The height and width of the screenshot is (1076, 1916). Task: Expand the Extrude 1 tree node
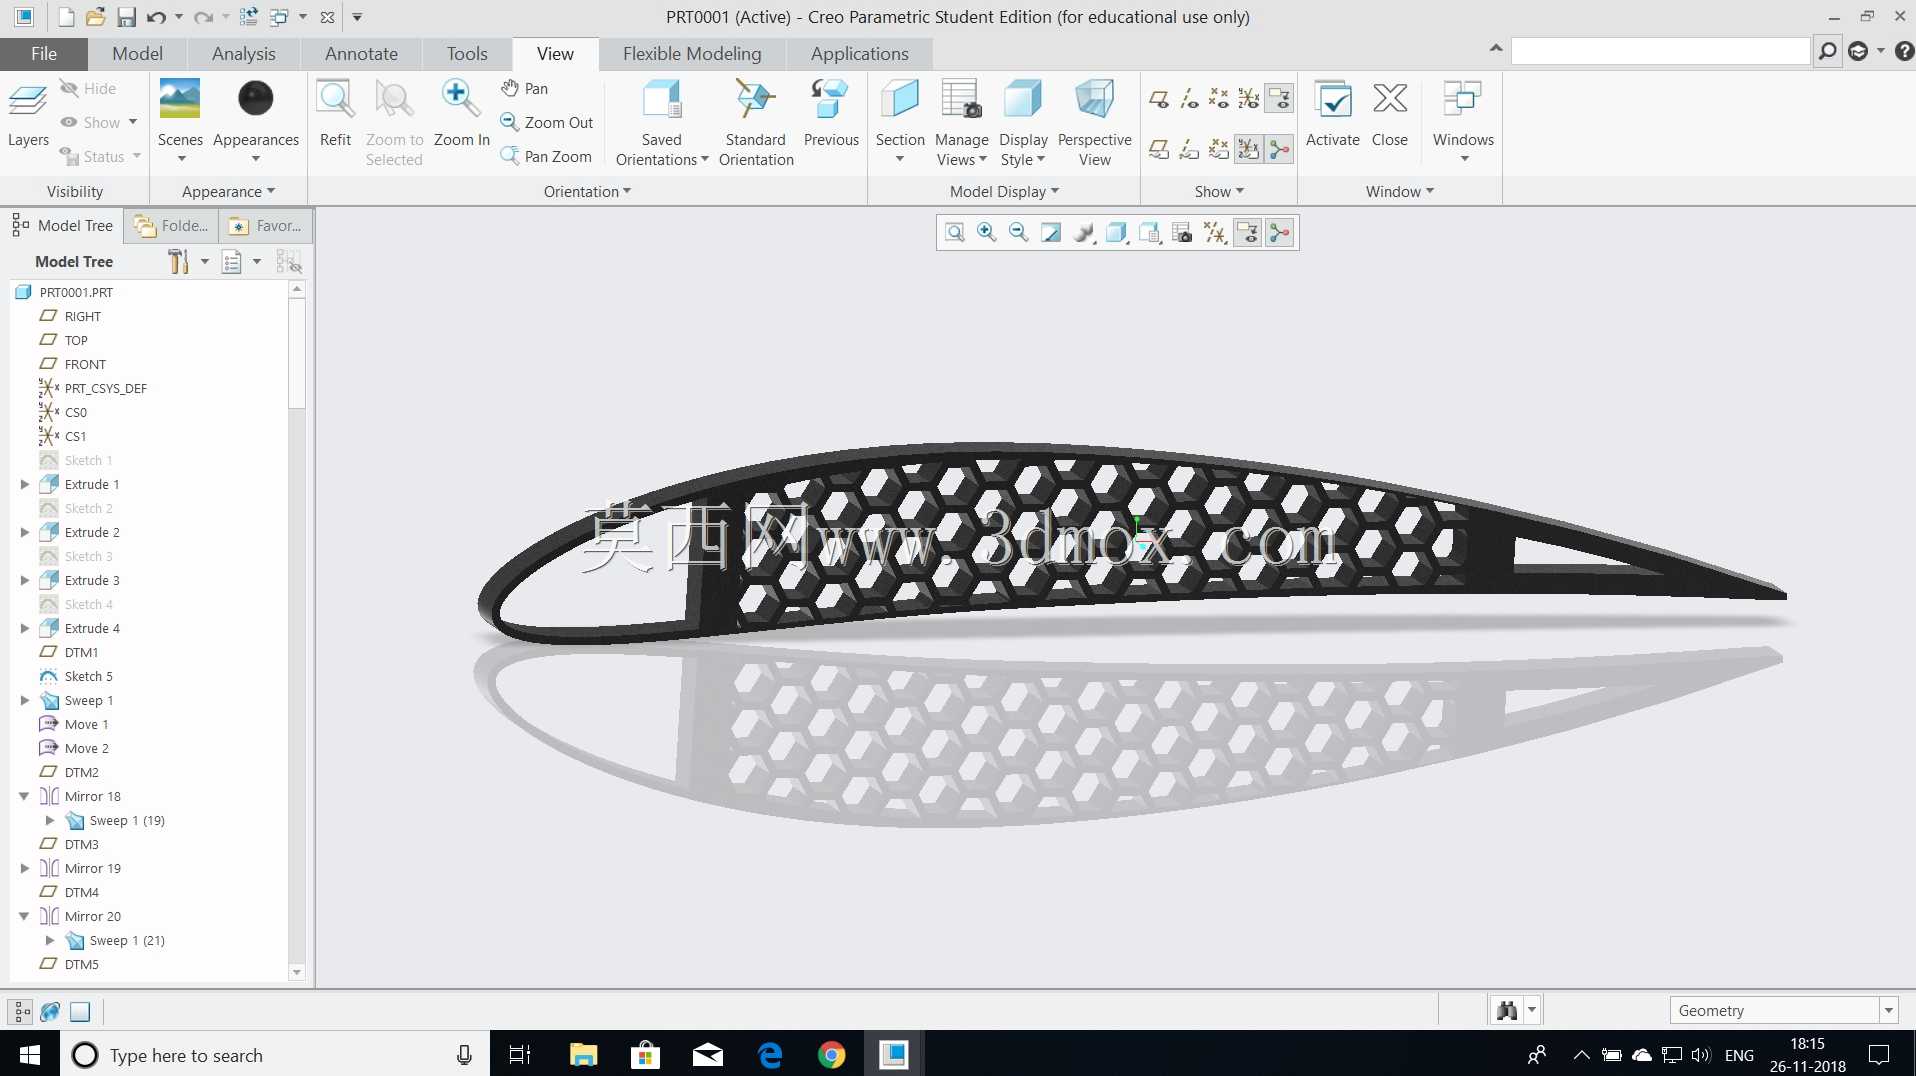coord(25,484)
